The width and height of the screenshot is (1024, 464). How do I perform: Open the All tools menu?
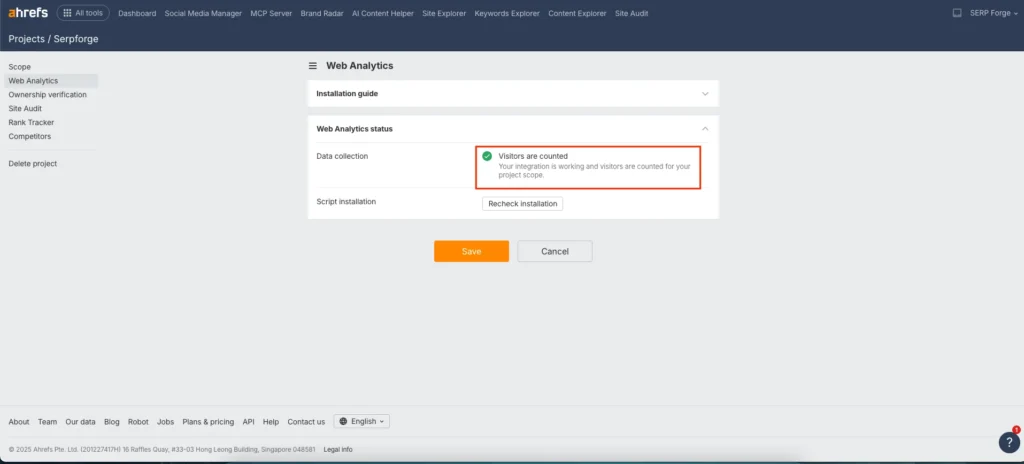tap(83, 13)
